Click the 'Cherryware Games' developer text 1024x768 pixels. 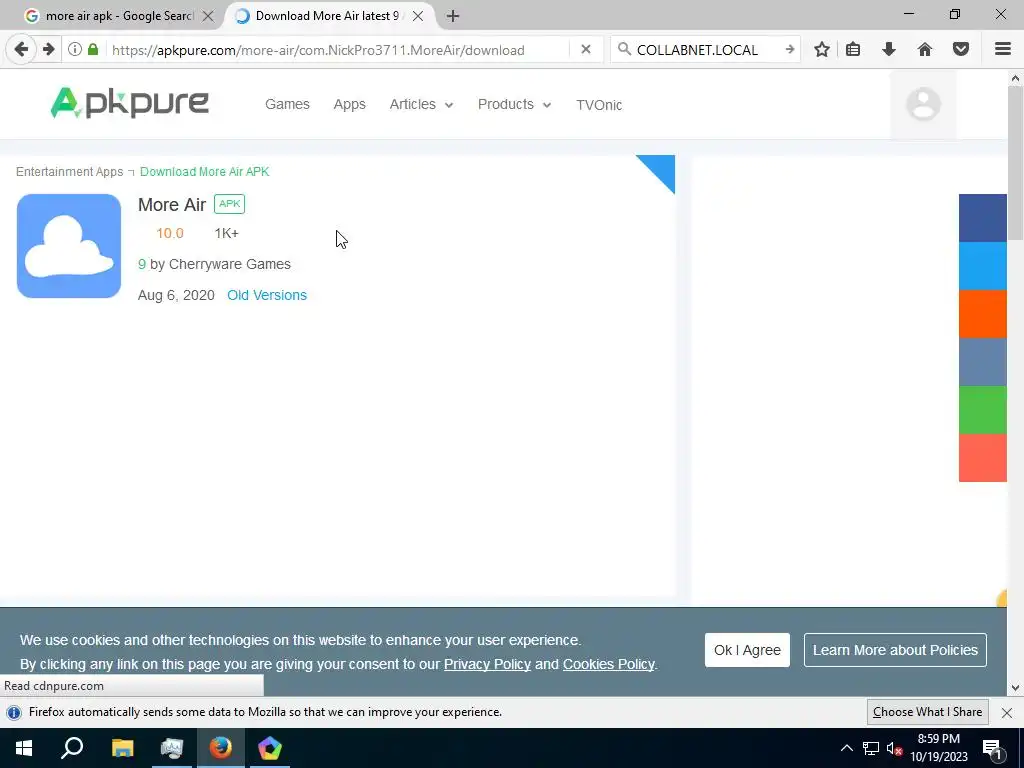pyautogui.click(x=229, y=264)
